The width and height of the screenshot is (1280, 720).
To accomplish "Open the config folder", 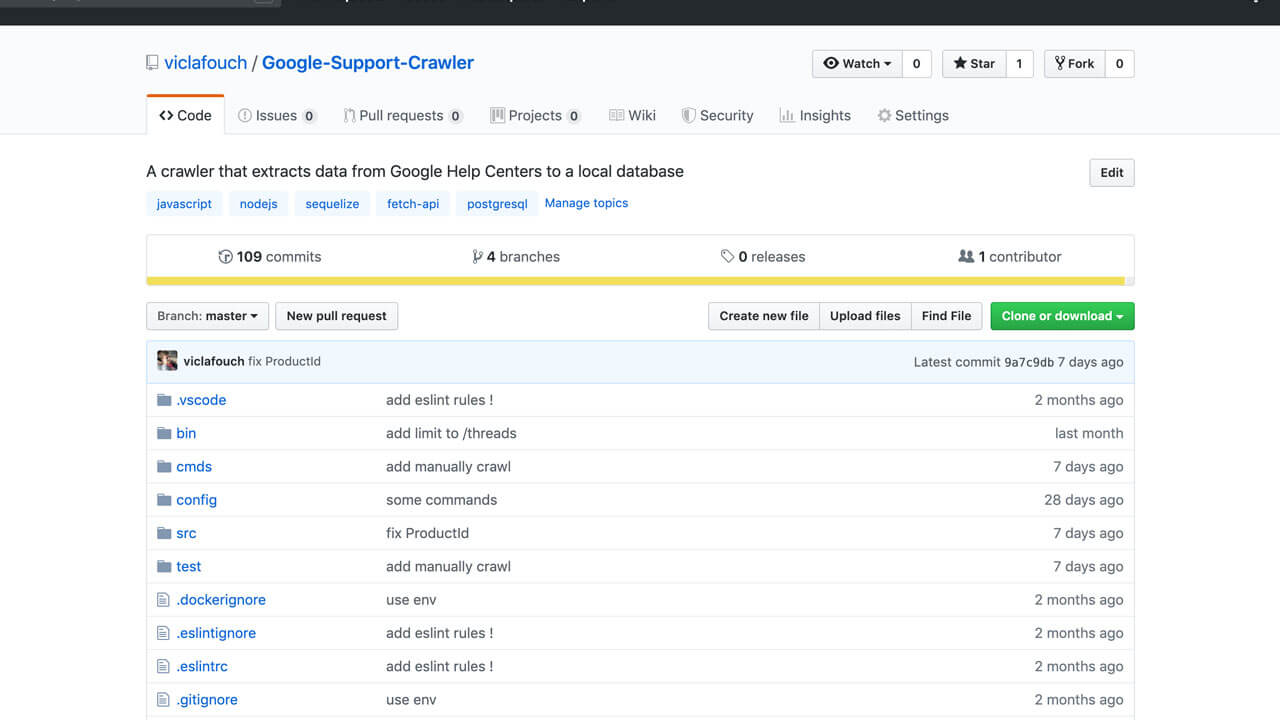I will click(197, 500).
